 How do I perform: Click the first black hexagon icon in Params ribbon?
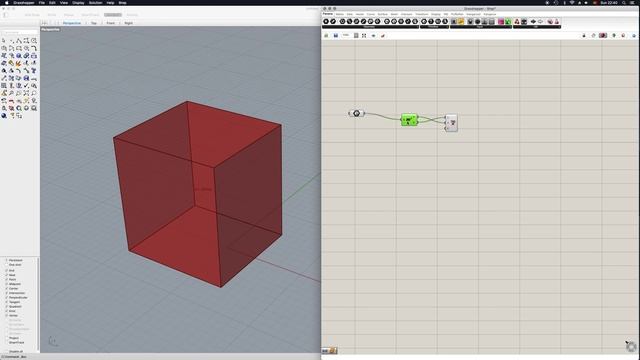pos(326,21)
